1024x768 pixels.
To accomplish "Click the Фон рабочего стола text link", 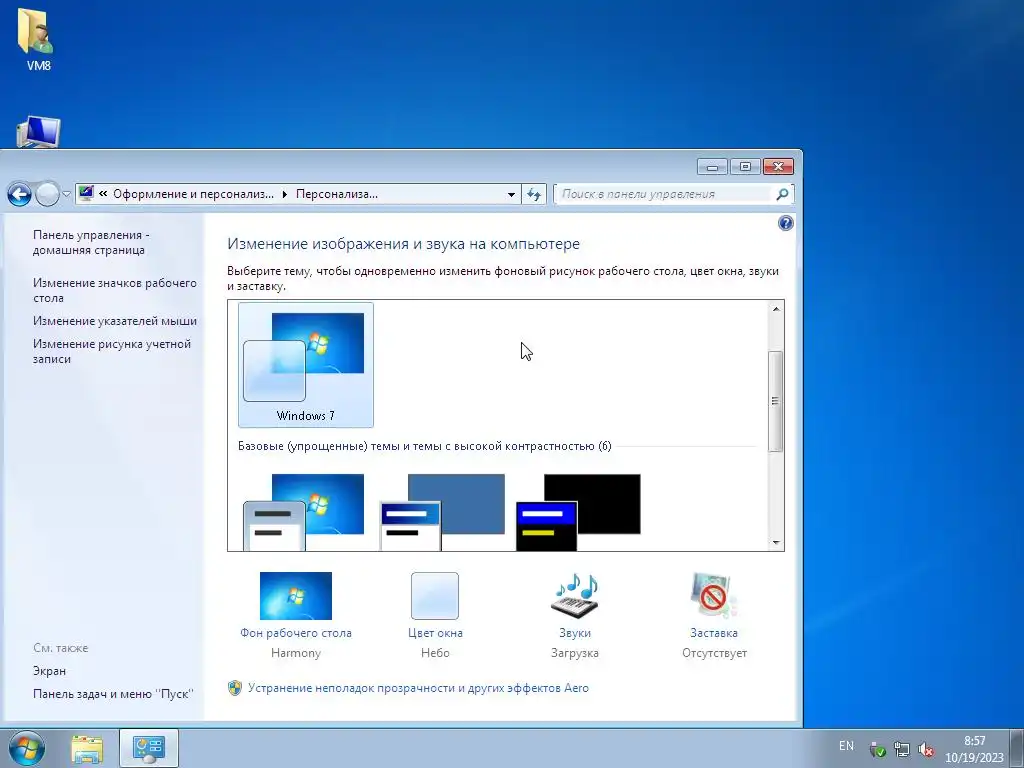I will [x=296, y=633].
